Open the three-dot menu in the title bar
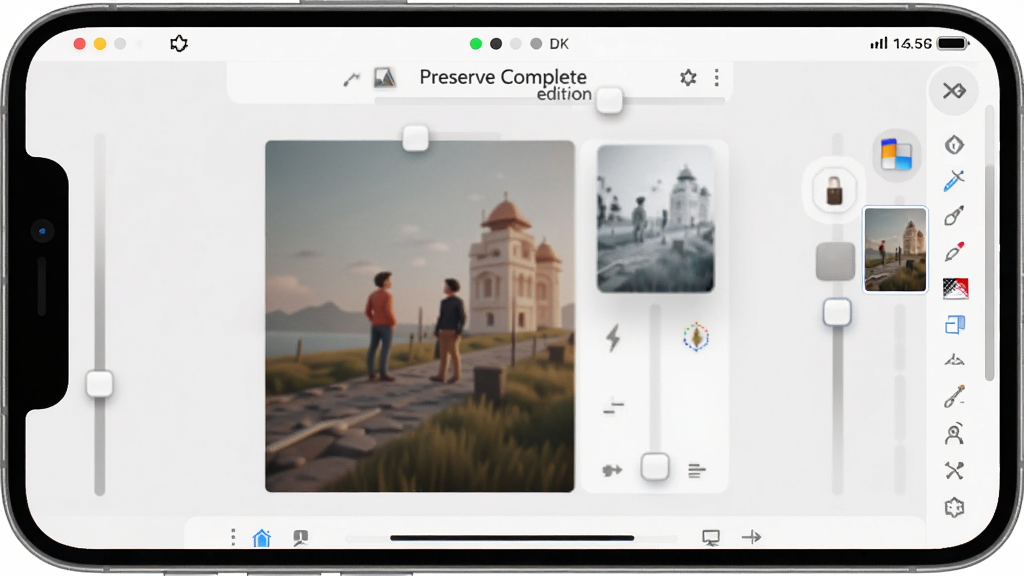 tap(716, 78)
